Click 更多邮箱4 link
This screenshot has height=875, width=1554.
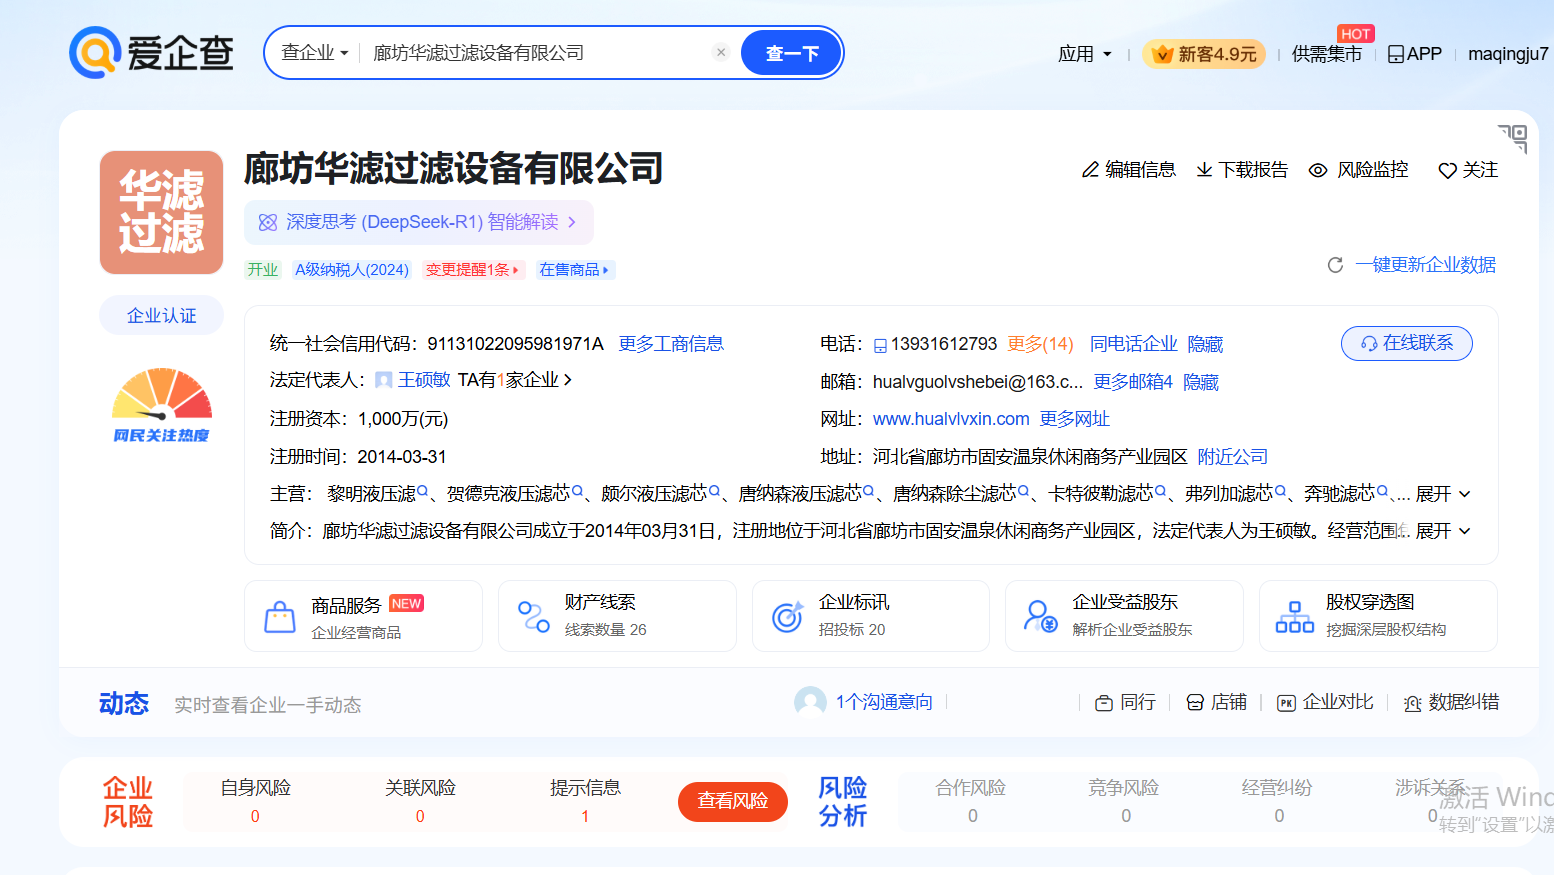pos(1133,382)
